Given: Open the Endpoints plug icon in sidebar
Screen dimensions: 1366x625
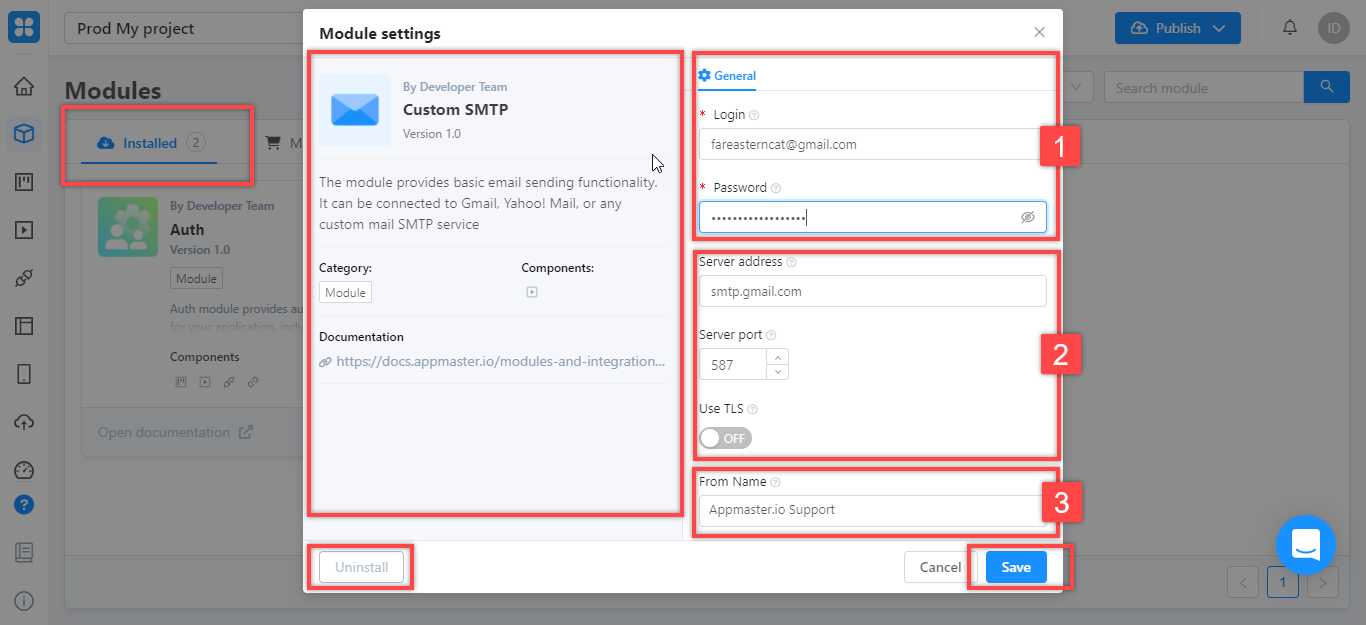Looking at the screenshot, I should 23,278.
